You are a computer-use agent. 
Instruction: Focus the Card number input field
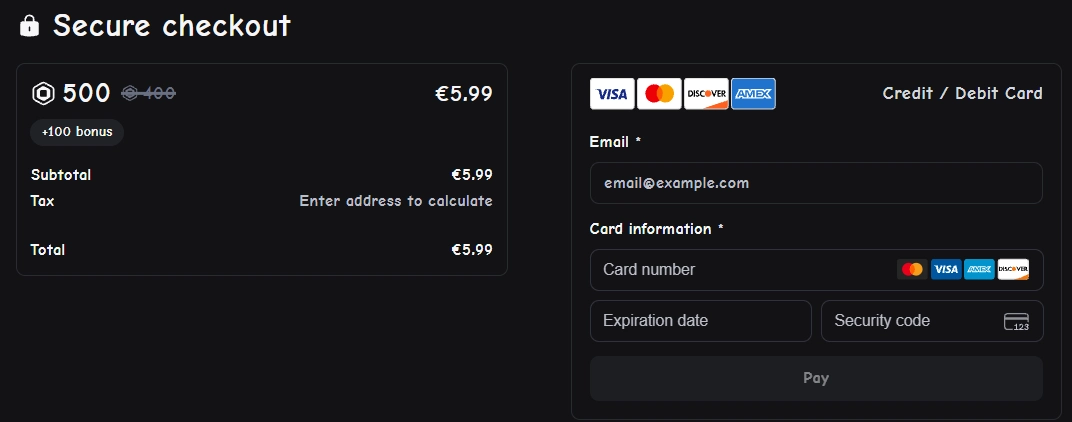[x=816, y=269]
